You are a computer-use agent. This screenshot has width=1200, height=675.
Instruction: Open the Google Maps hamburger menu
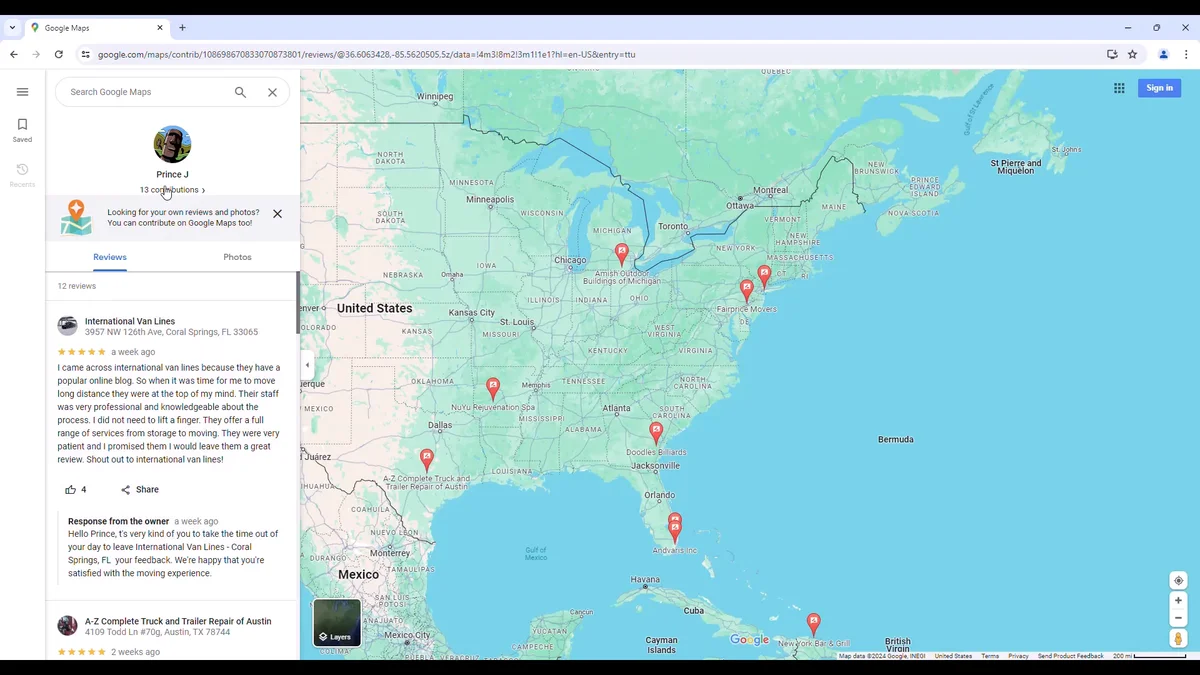coord(22,92)
